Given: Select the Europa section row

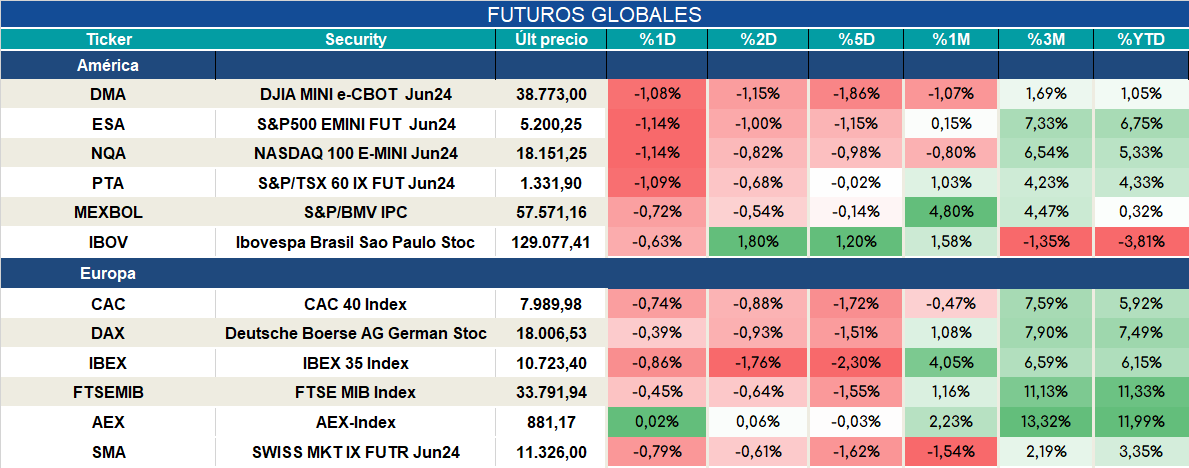Looking at the screenshot, I should 594,274.
